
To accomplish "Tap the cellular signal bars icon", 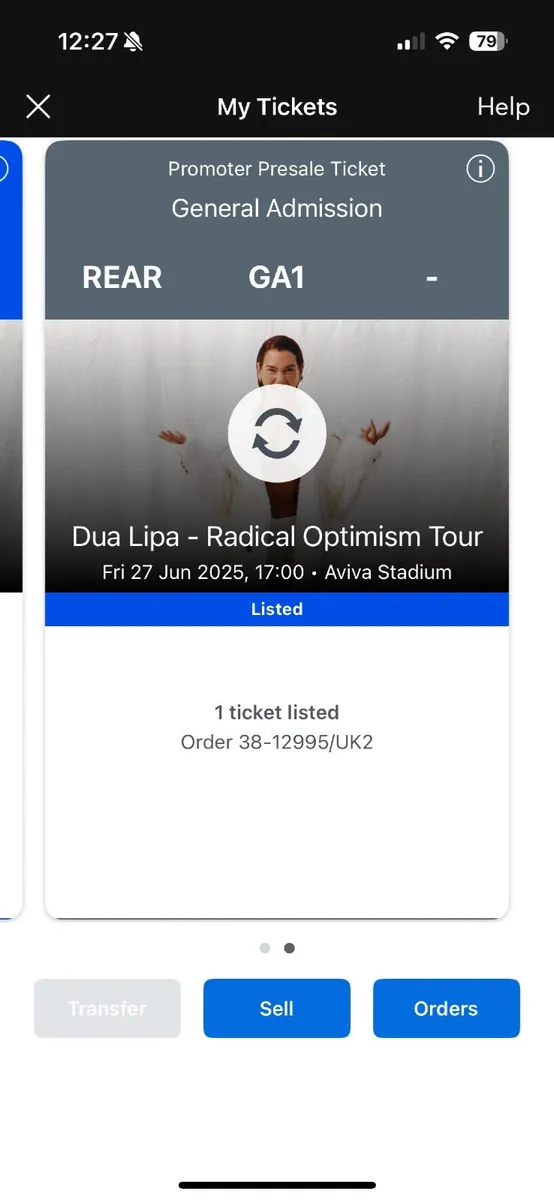I will pyautogui.click(x=411, y=43).
